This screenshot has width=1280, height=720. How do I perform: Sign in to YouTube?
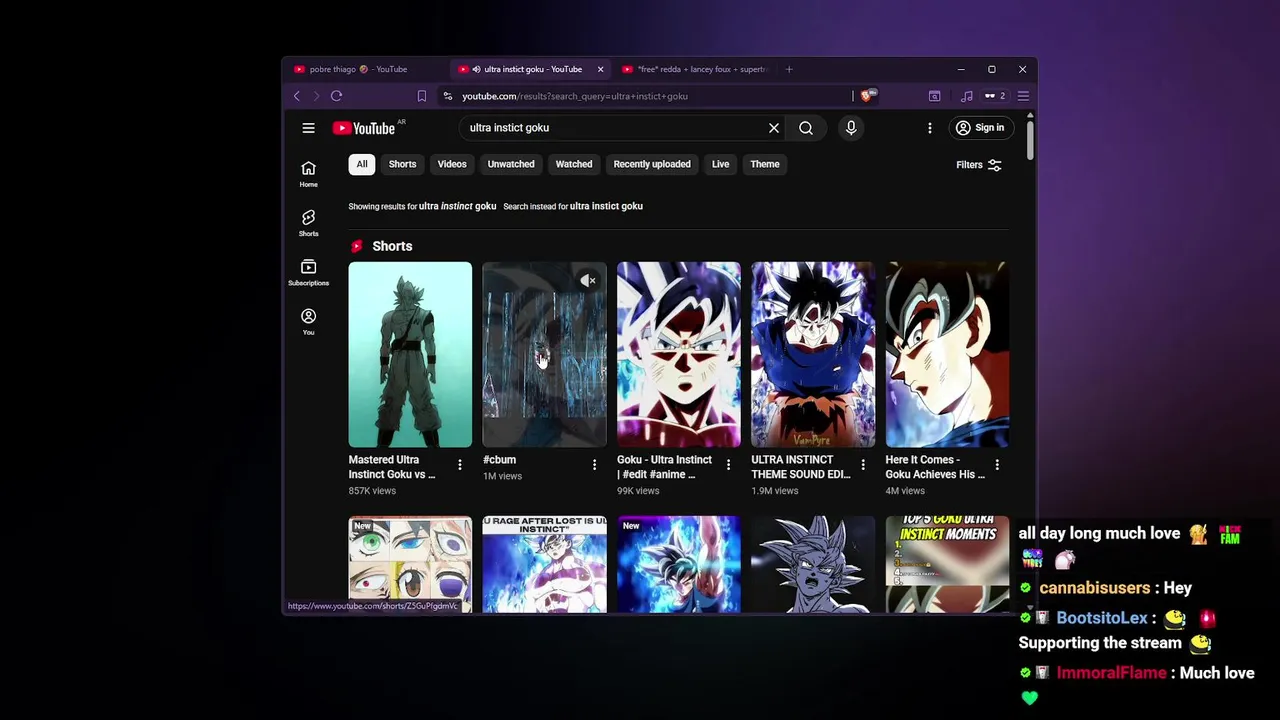pyautogui.click(x=980, y=128)
